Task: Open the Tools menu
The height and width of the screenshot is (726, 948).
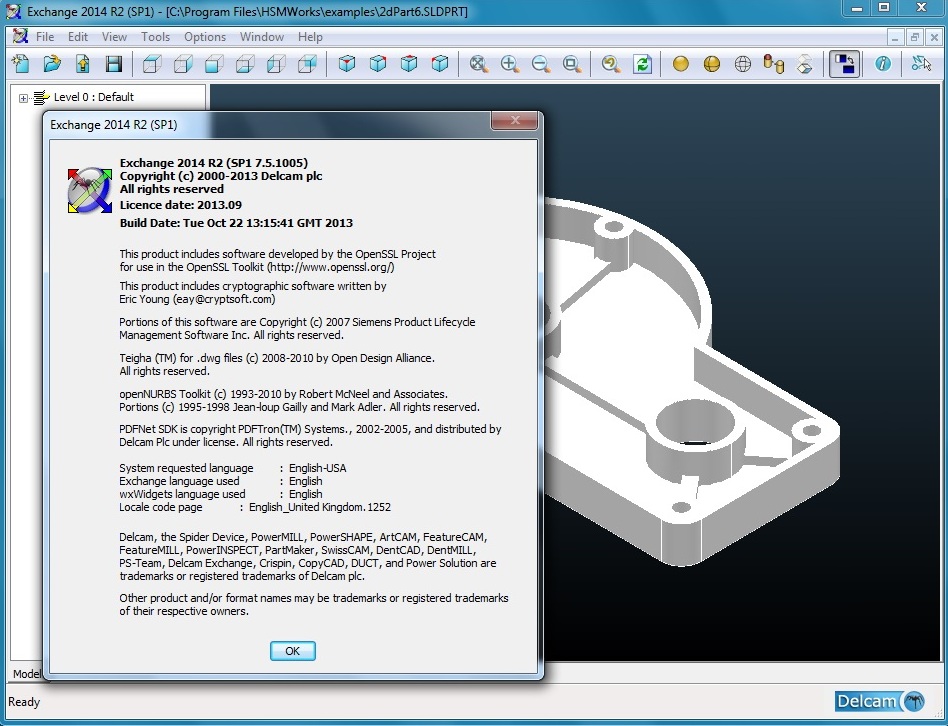Action: [155, 37]
